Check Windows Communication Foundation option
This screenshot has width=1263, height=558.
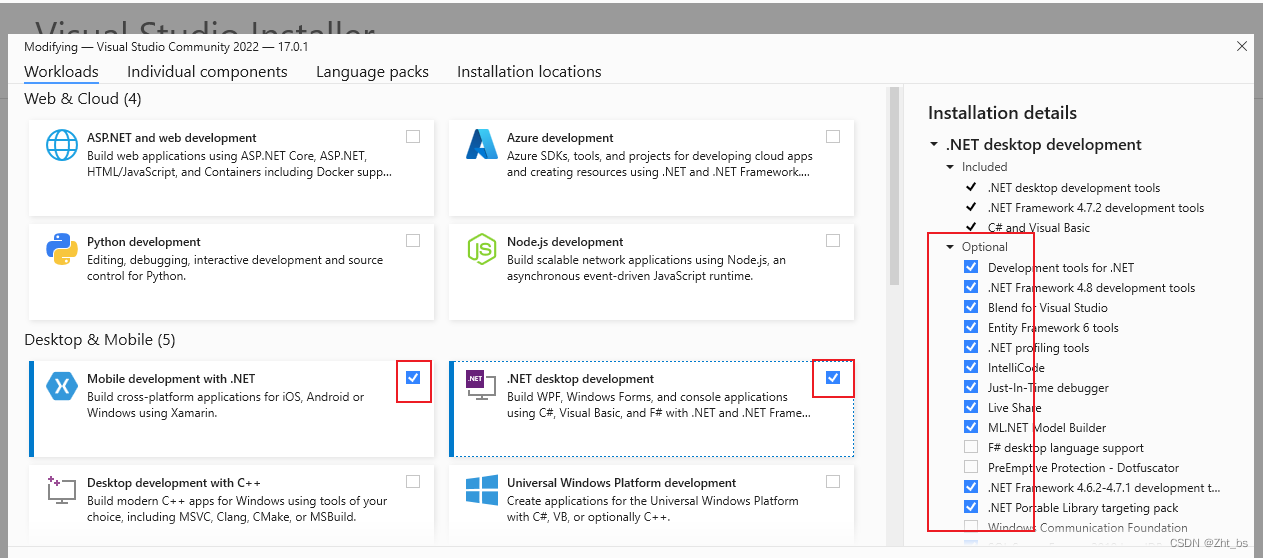[971, 527]
